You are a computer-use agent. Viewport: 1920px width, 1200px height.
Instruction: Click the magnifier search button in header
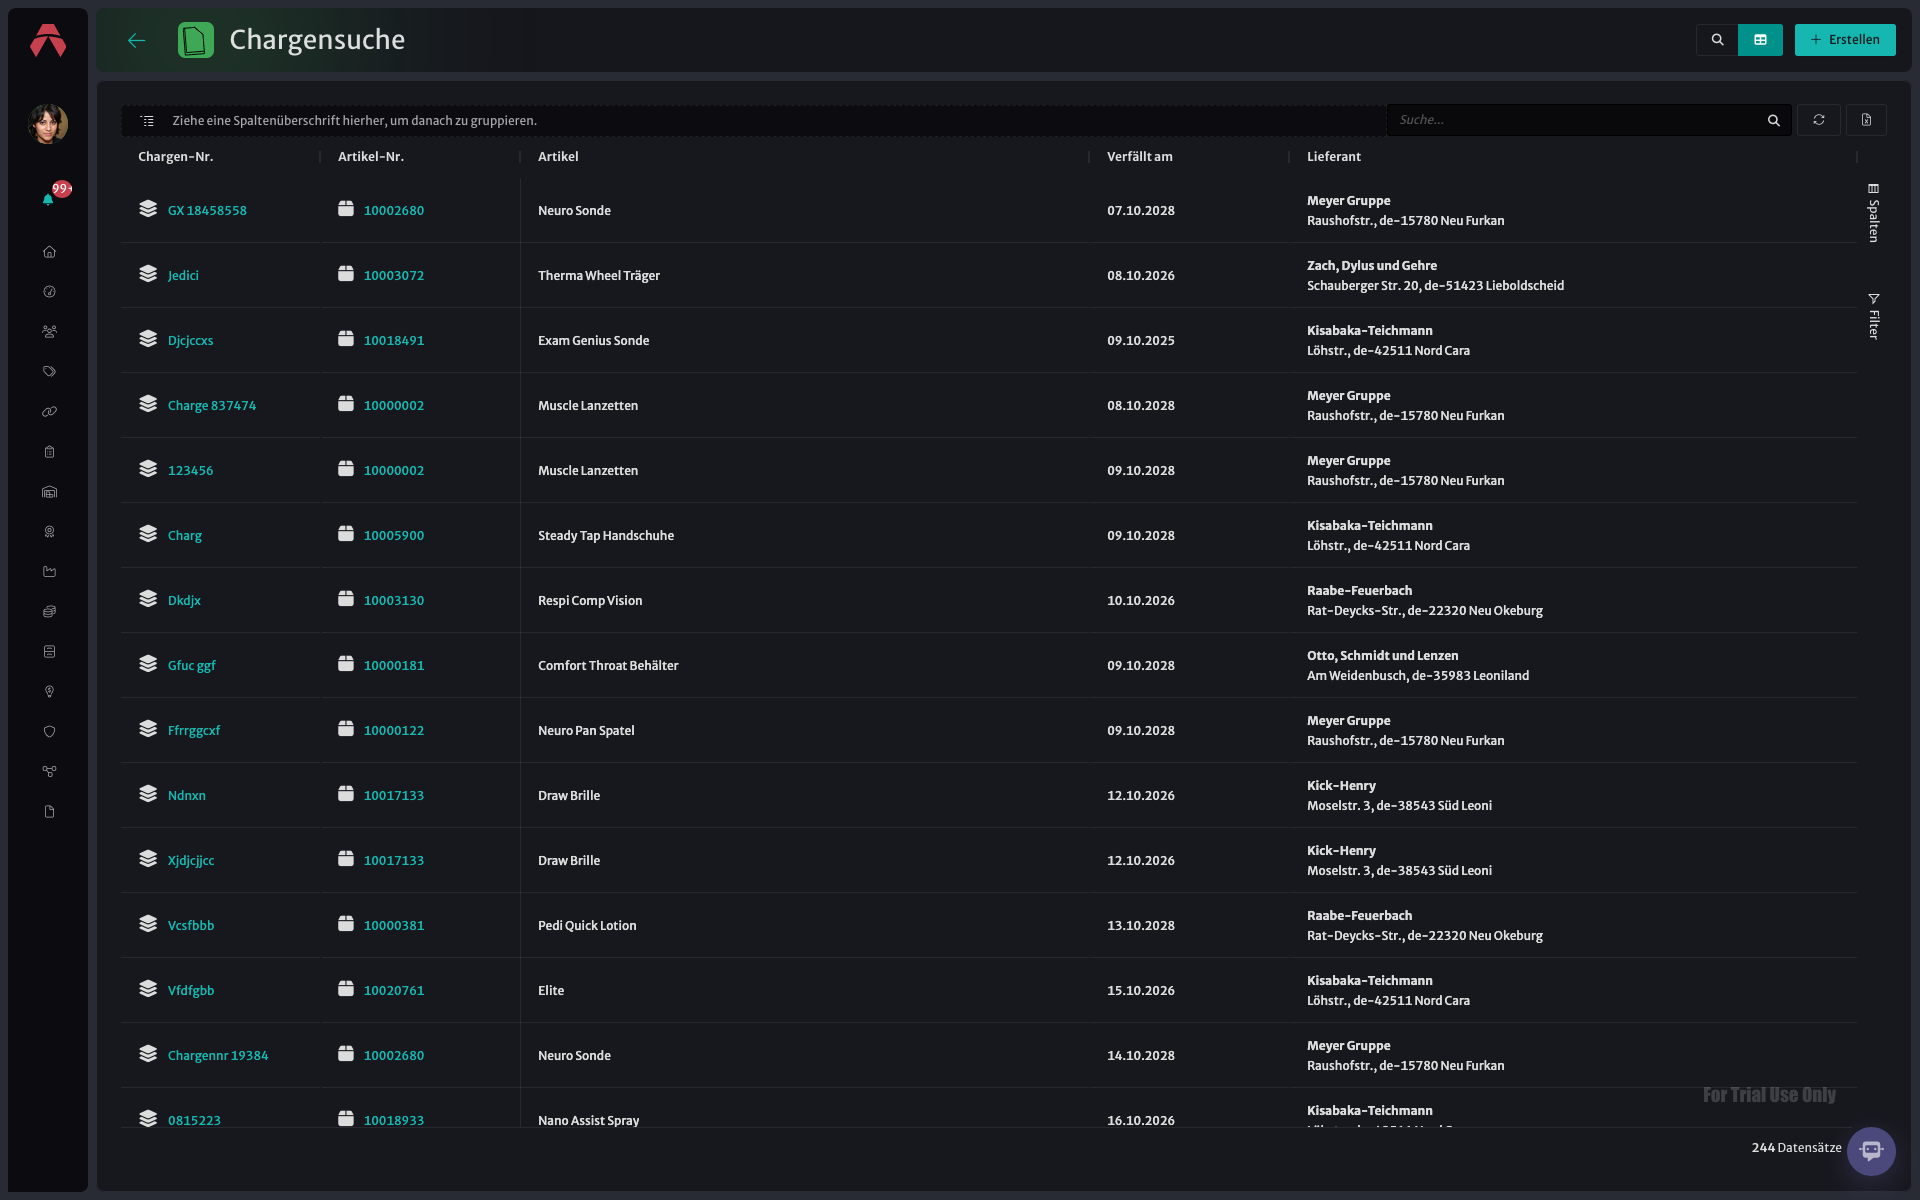tap(1717, 40)
